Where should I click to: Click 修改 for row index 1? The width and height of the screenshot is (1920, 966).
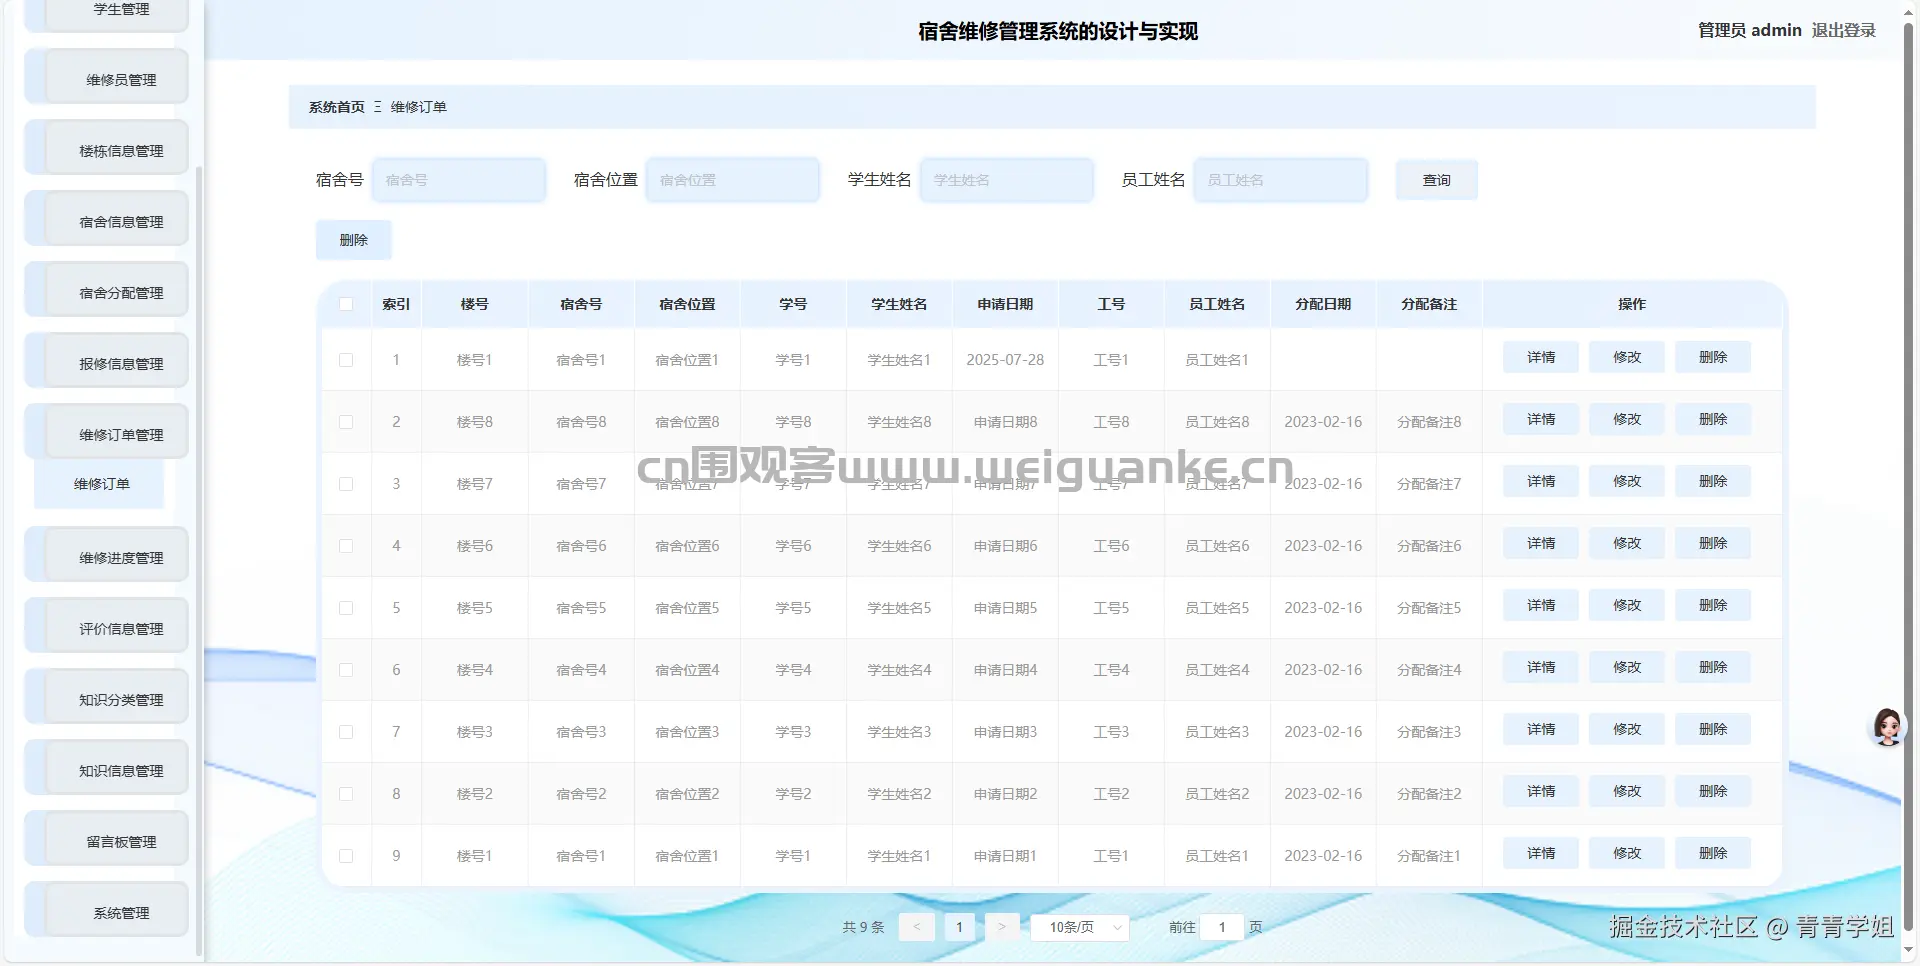[x=1627, y=357]
